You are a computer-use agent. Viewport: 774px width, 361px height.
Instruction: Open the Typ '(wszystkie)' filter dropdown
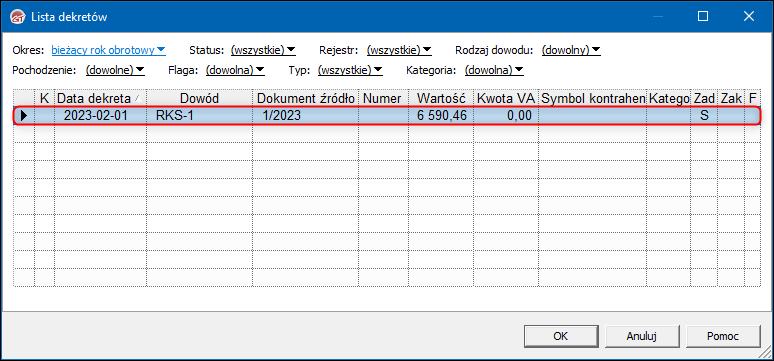tap(350, 70)
